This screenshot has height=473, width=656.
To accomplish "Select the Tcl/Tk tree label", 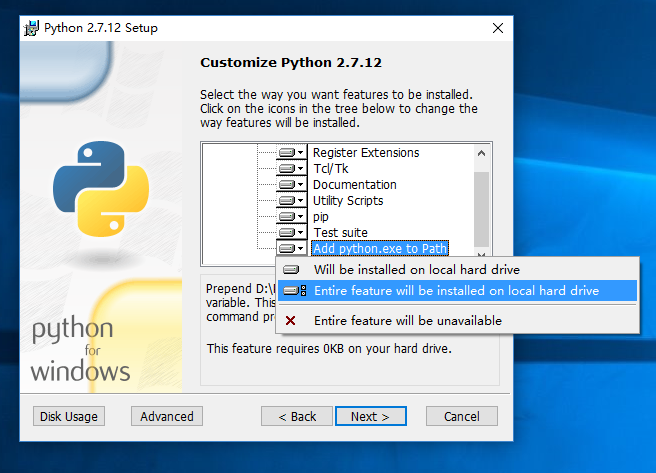I will (331, 169).
